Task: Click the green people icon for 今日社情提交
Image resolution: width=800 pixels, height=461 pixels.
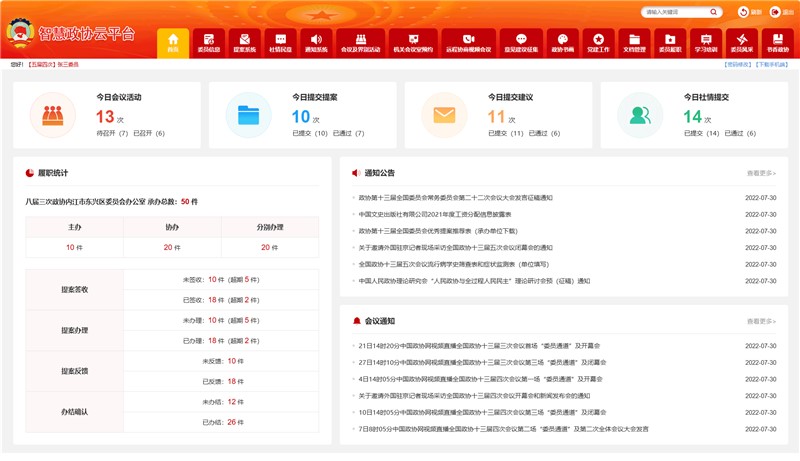Action: coord(640,115)
